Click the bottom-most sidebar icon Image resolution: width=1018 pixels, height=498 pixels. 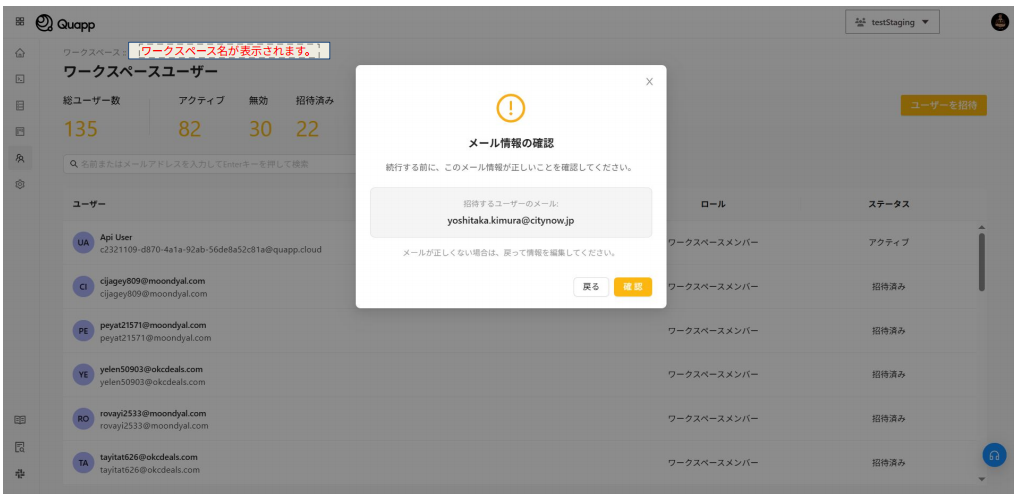[x=20, y=472]
